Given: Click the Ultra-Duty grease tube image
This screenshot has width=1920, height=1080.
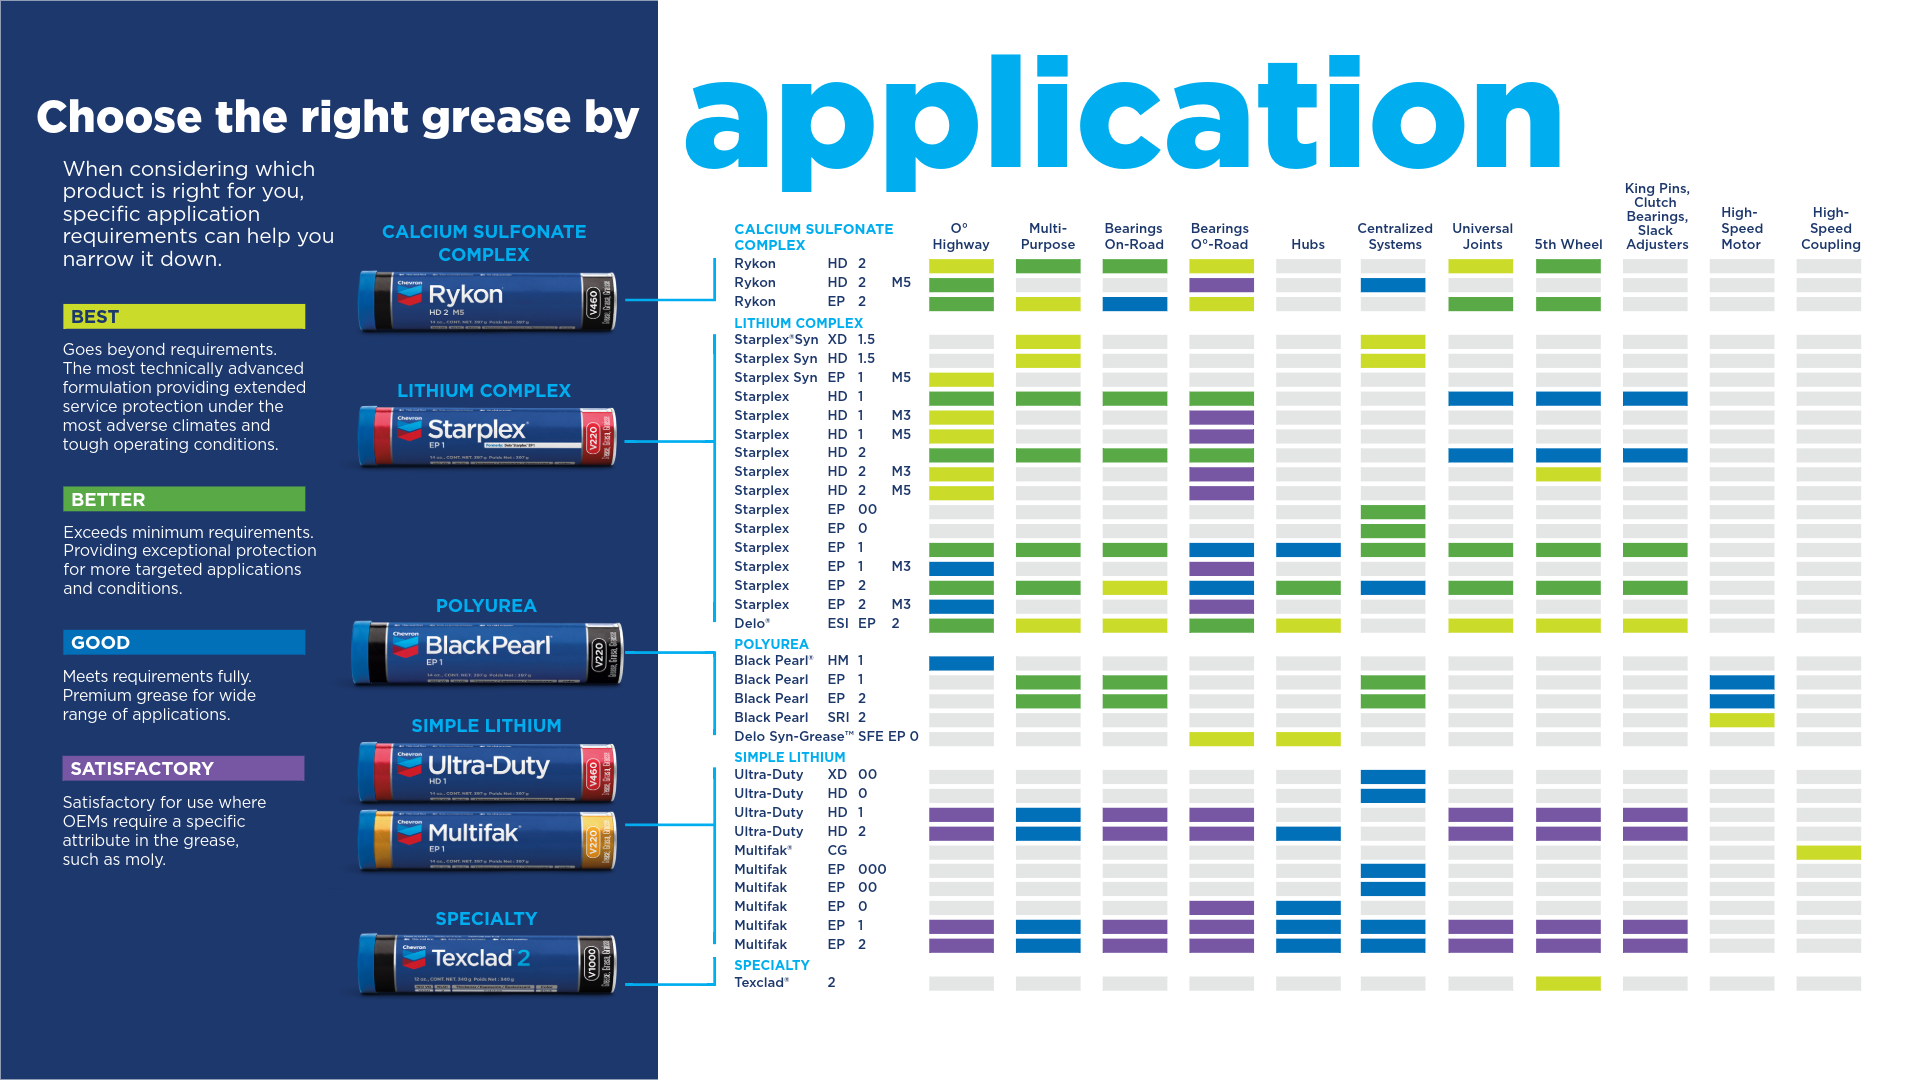Looking at the screenshot, I should click(487, 772).
